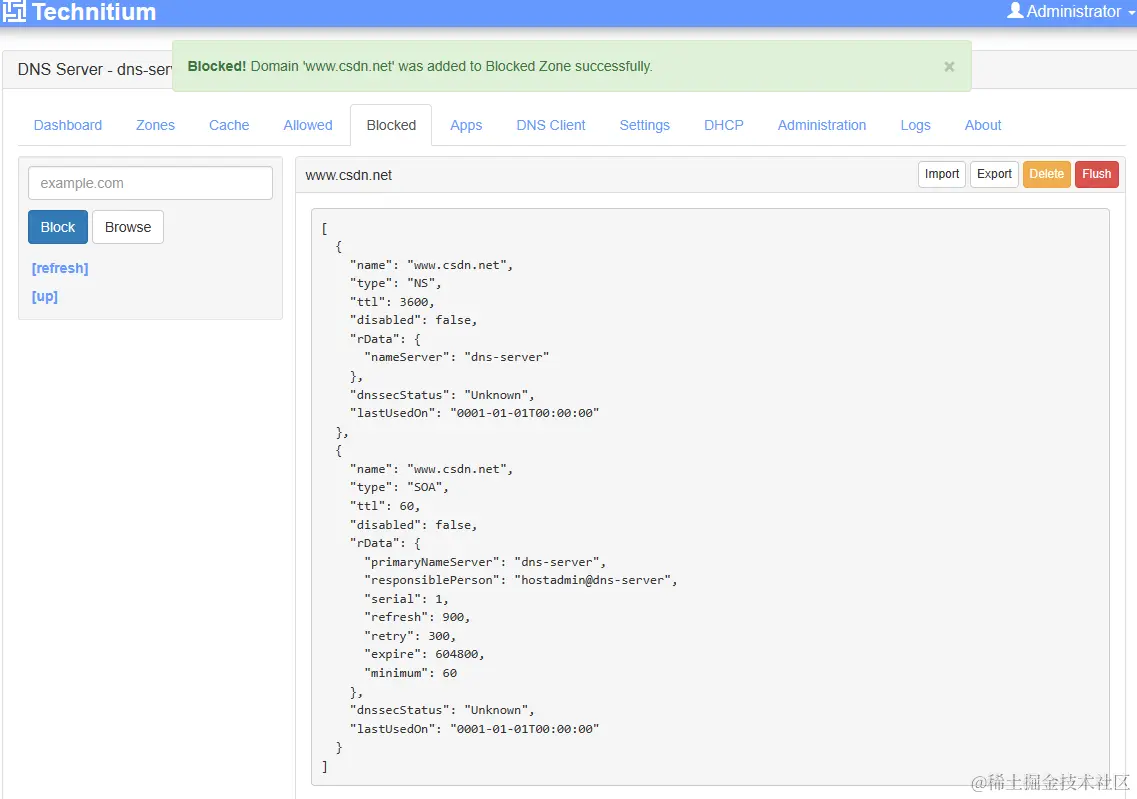Image resolution: width=1137 pixels, height=799 pixels.
Task: Open the Apps tab
Action: click(466, 125)
